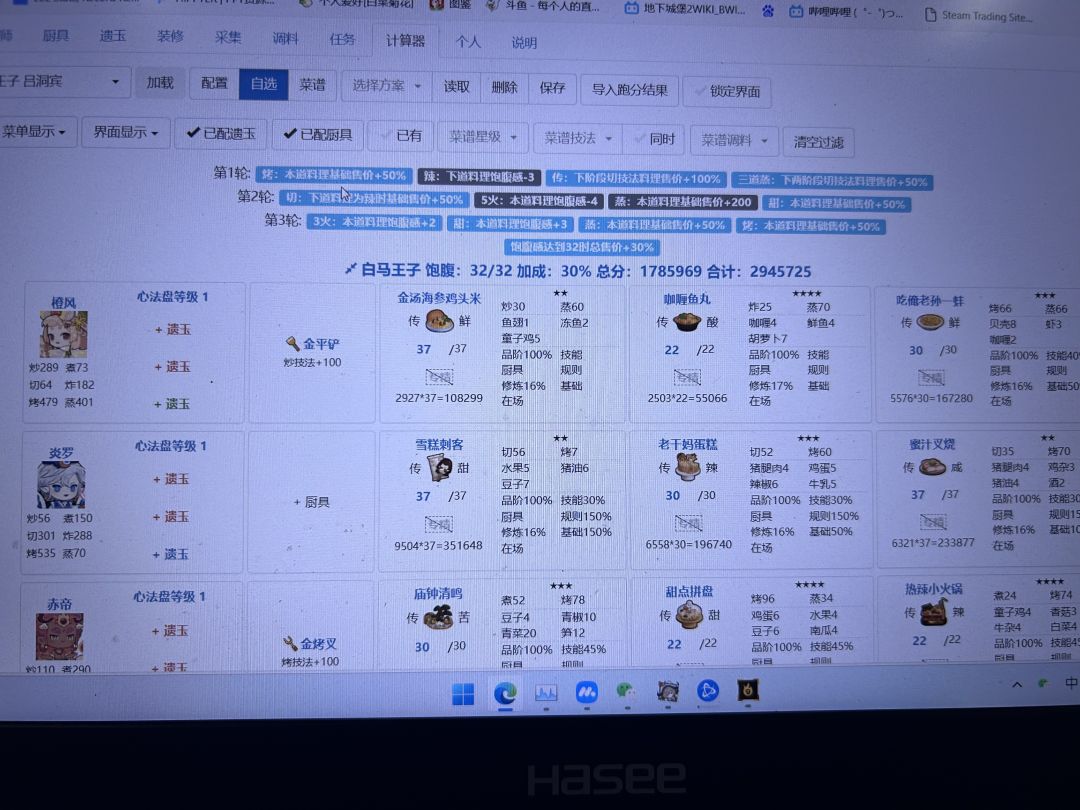Show hidden system tray icons
The image size is (1080, 810).
[1017, 685]
